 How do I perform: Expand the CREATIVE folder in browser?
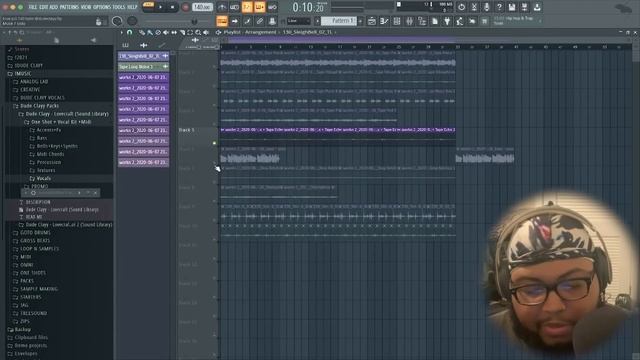tap(30, 90)
